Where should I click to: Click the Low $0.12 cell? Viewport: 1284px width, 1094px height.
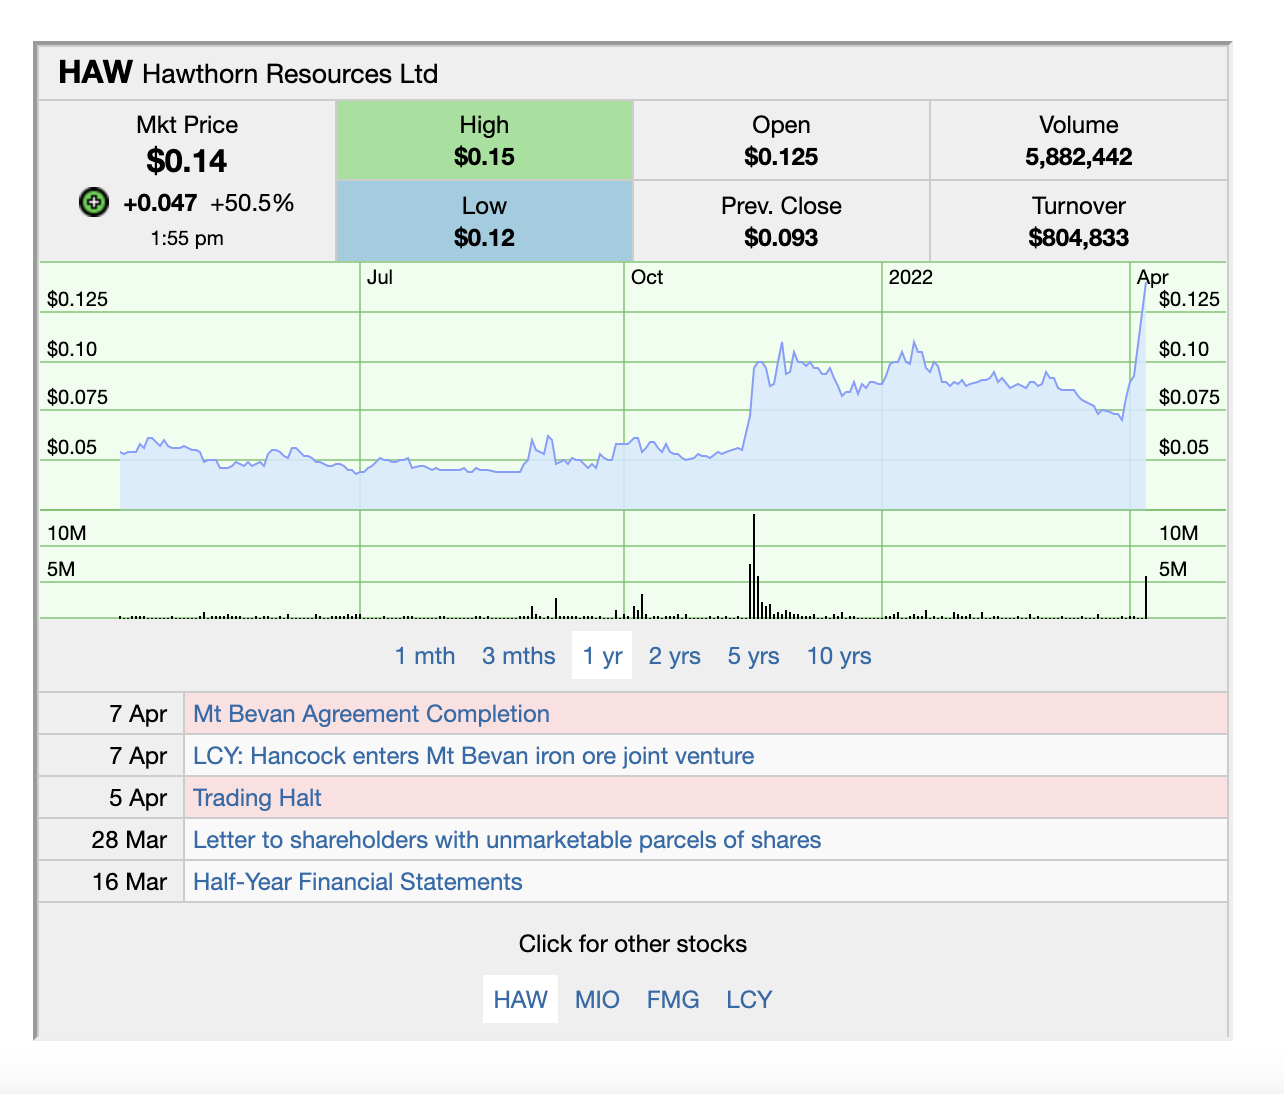click(x=484, y=221)
